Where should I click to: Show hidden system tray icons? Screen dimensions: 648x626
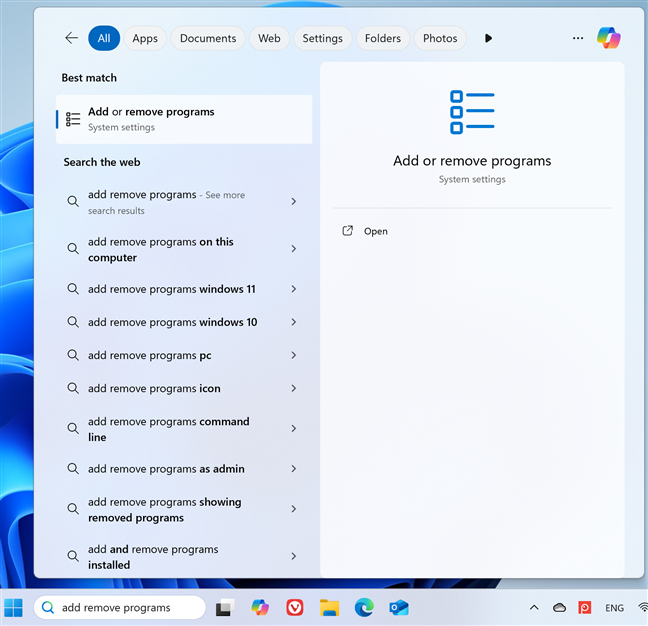click(534, 607)
